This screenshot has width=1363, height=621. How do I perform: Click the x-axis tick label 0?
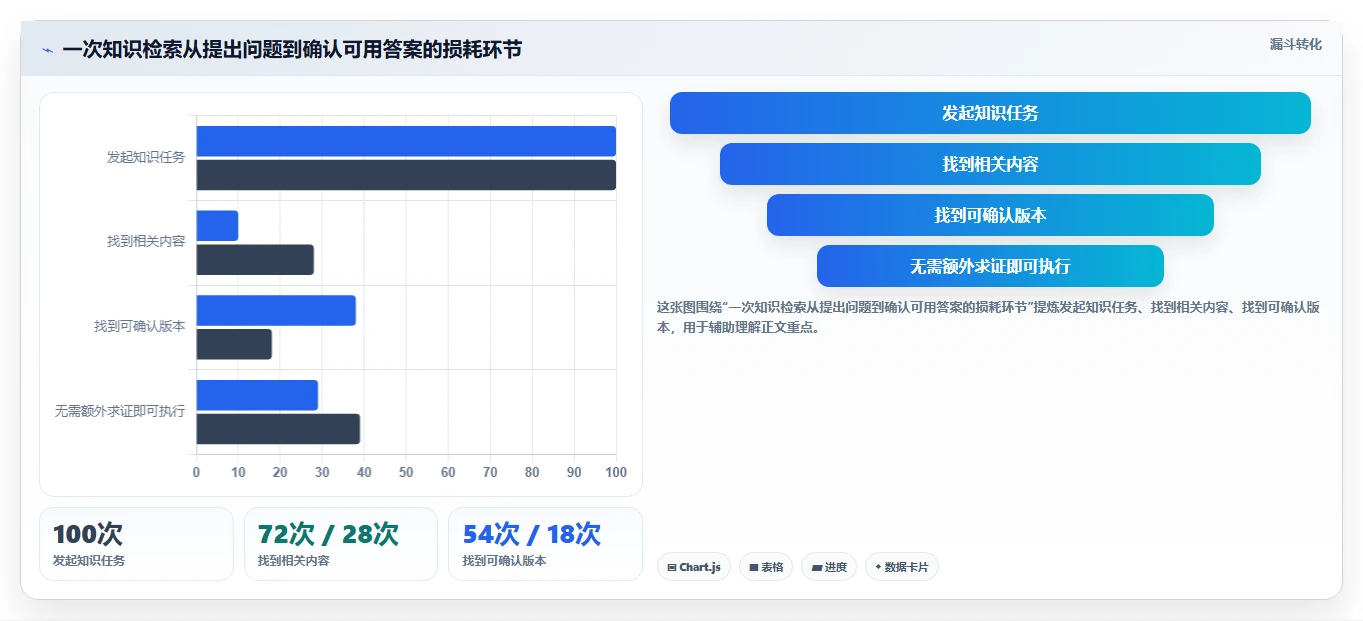coord(196,472)
